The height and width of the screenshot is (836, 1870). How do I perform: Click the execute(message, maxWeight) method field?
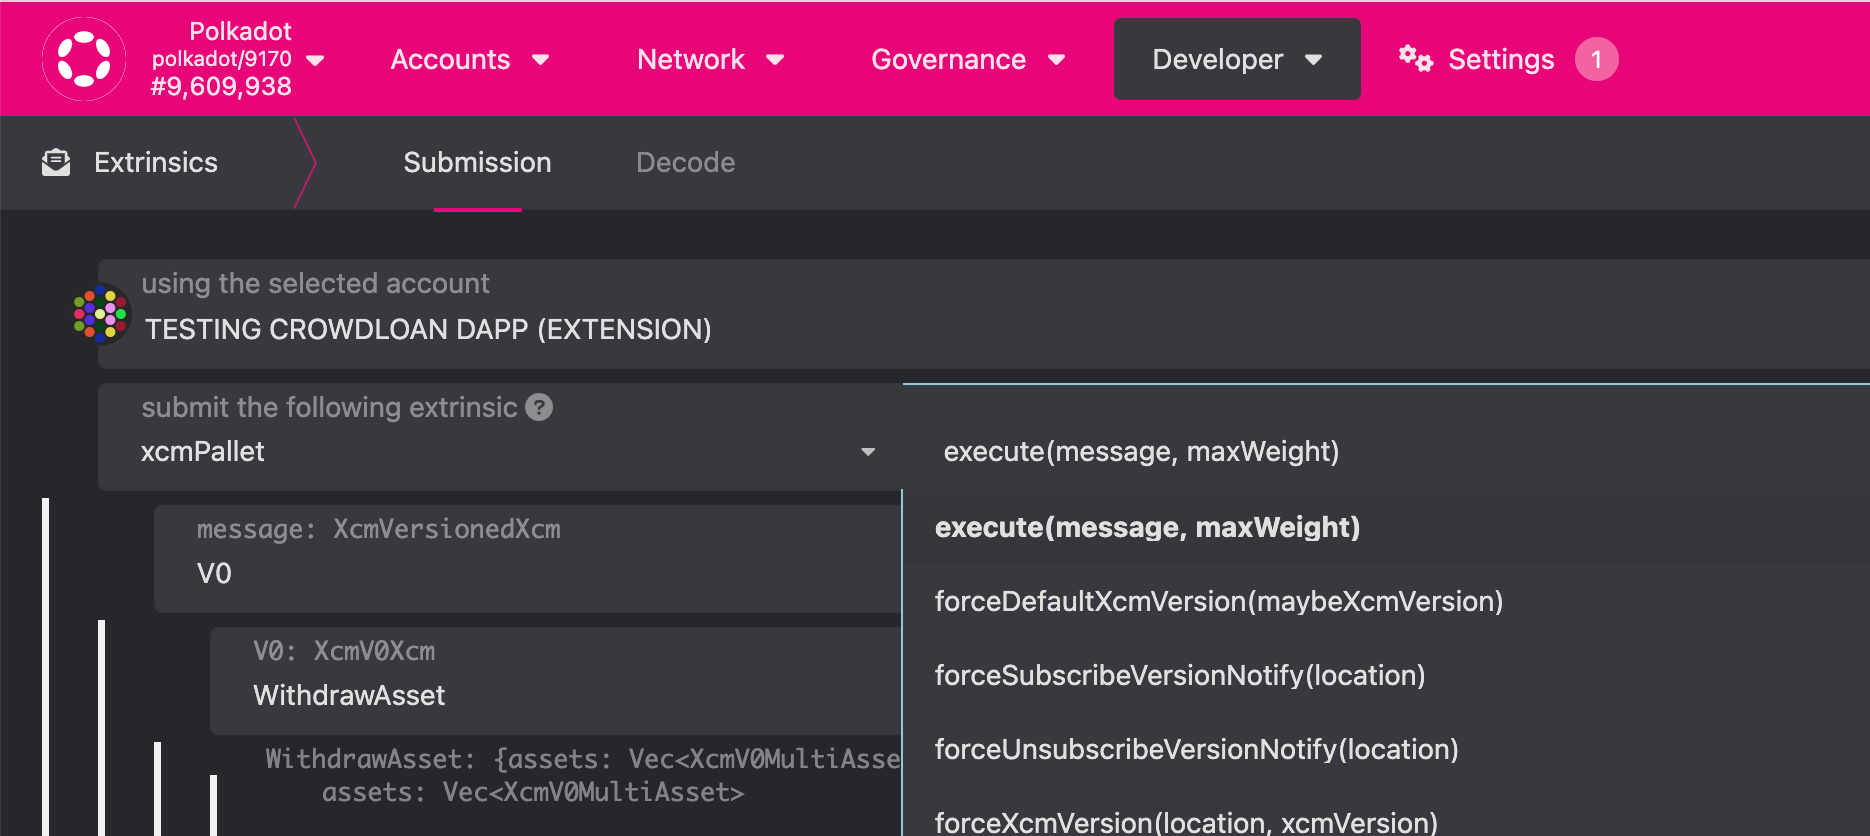coord(1386,437)
